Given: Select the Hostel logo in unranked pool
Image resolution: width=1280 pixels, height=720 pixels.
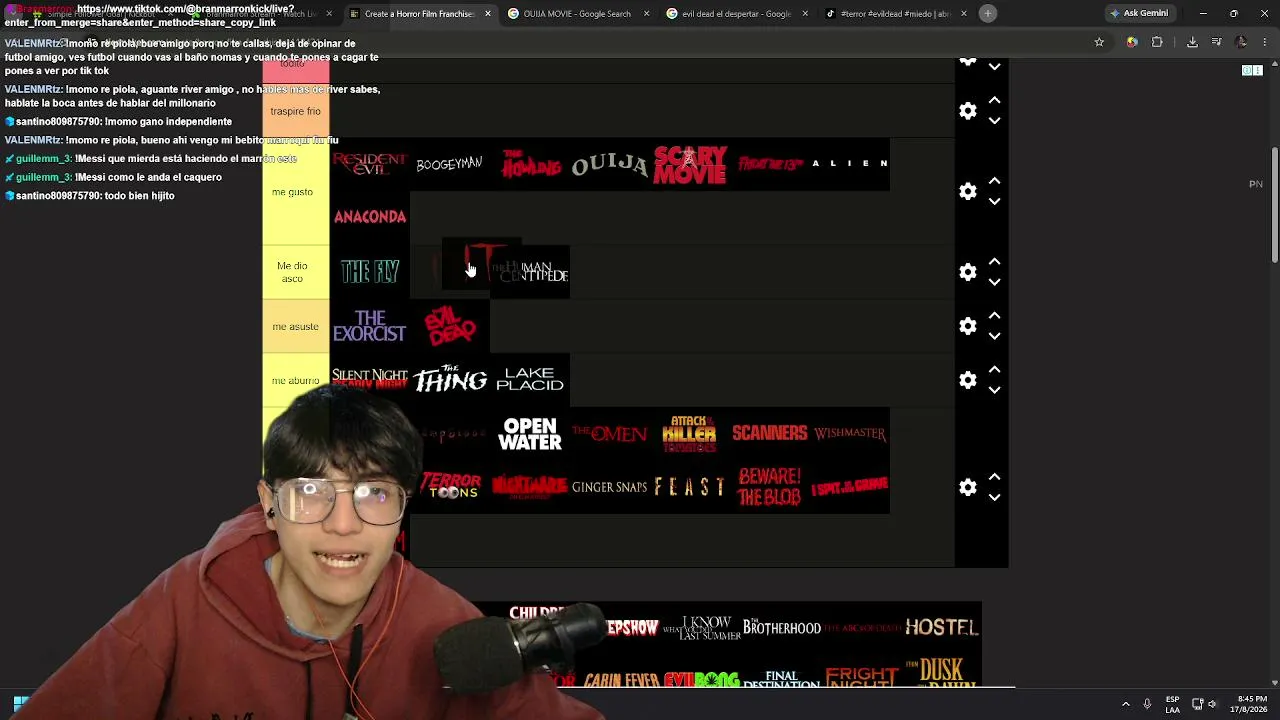Looking at the screenshot, I should 941,628.
